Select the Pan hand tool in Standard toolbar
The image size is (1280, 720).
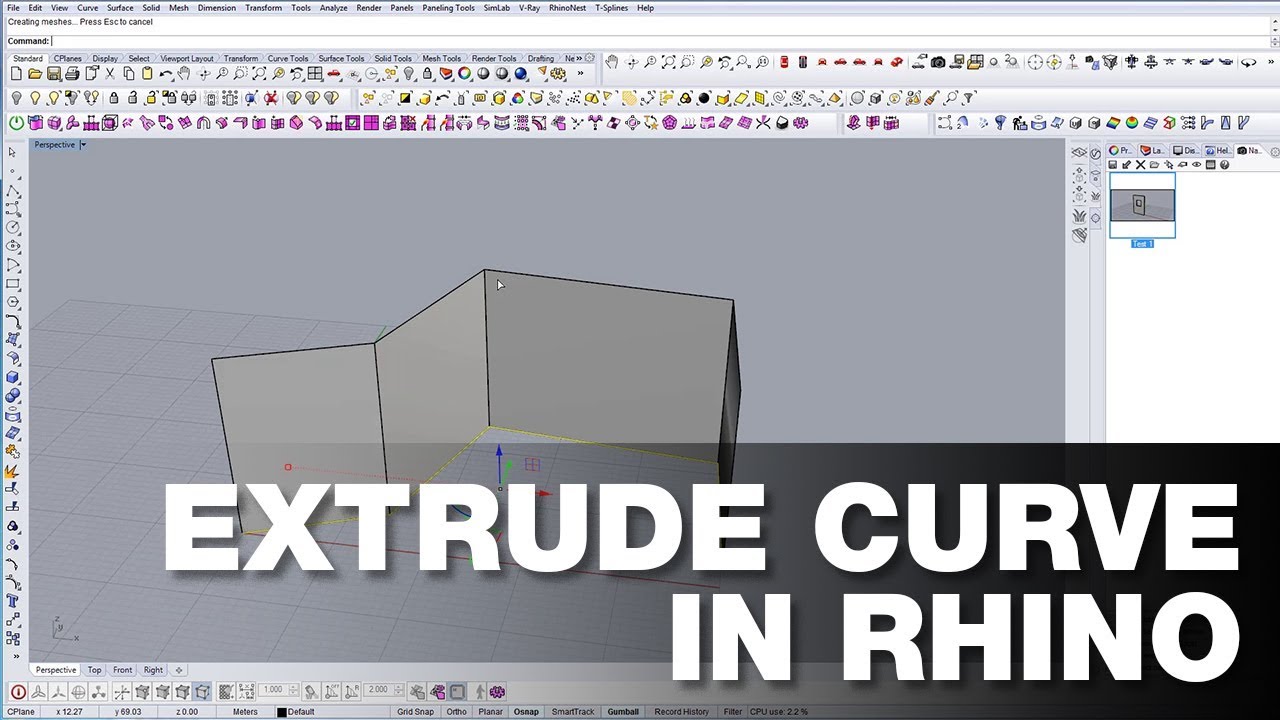click(x=184, y=73)
